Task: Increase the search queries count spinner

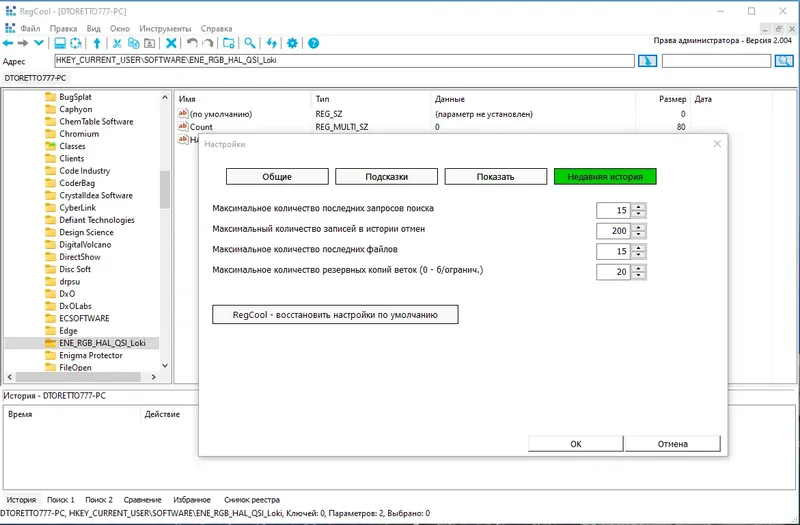Action: tap(639, 207)
